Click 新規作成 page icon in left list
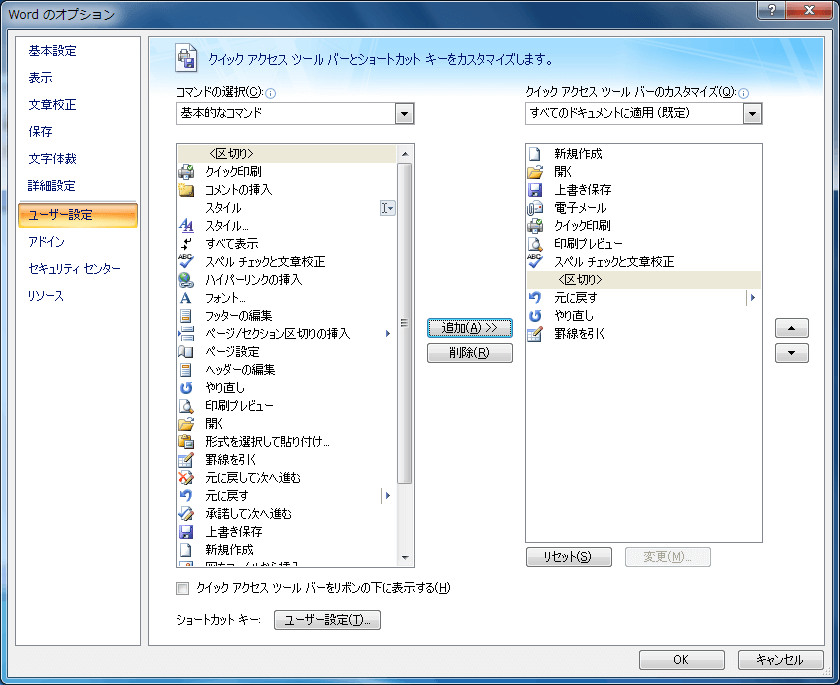840x685 pixels. (186, 549)
